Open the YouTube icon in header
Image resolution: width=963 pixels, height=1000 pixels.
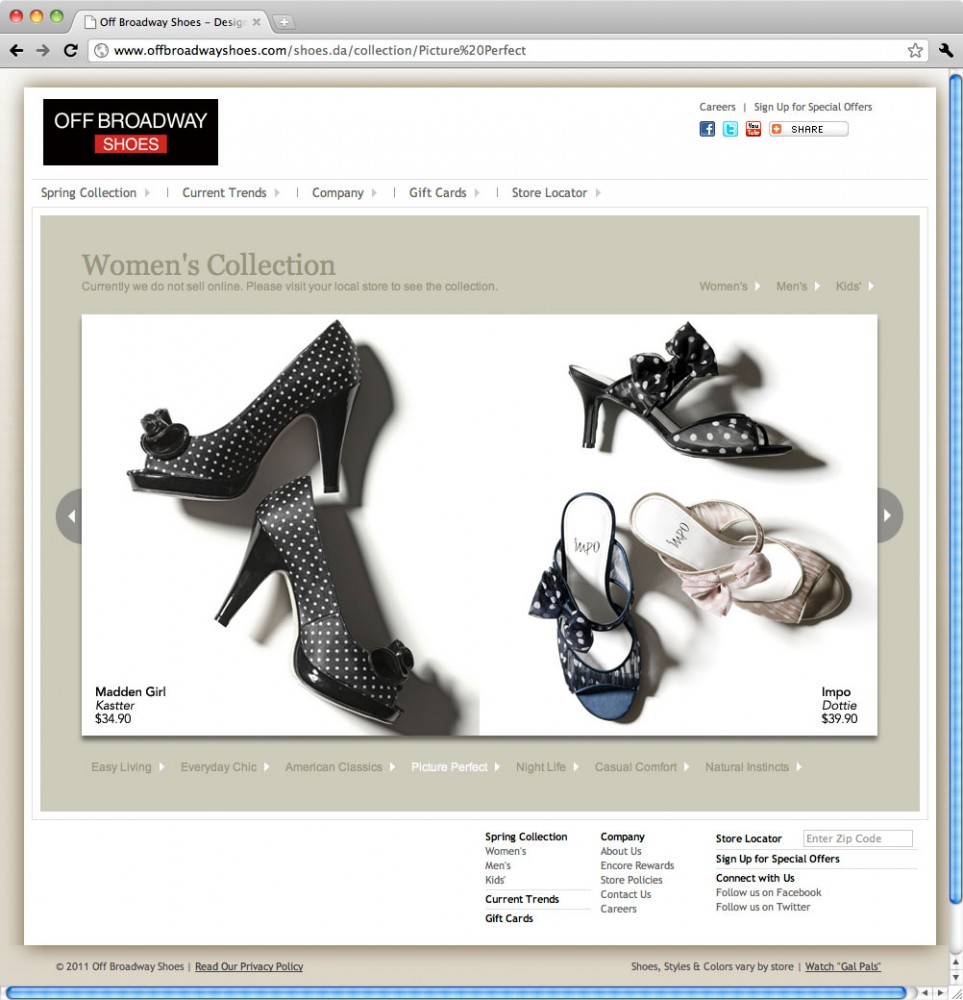(753, 129)
